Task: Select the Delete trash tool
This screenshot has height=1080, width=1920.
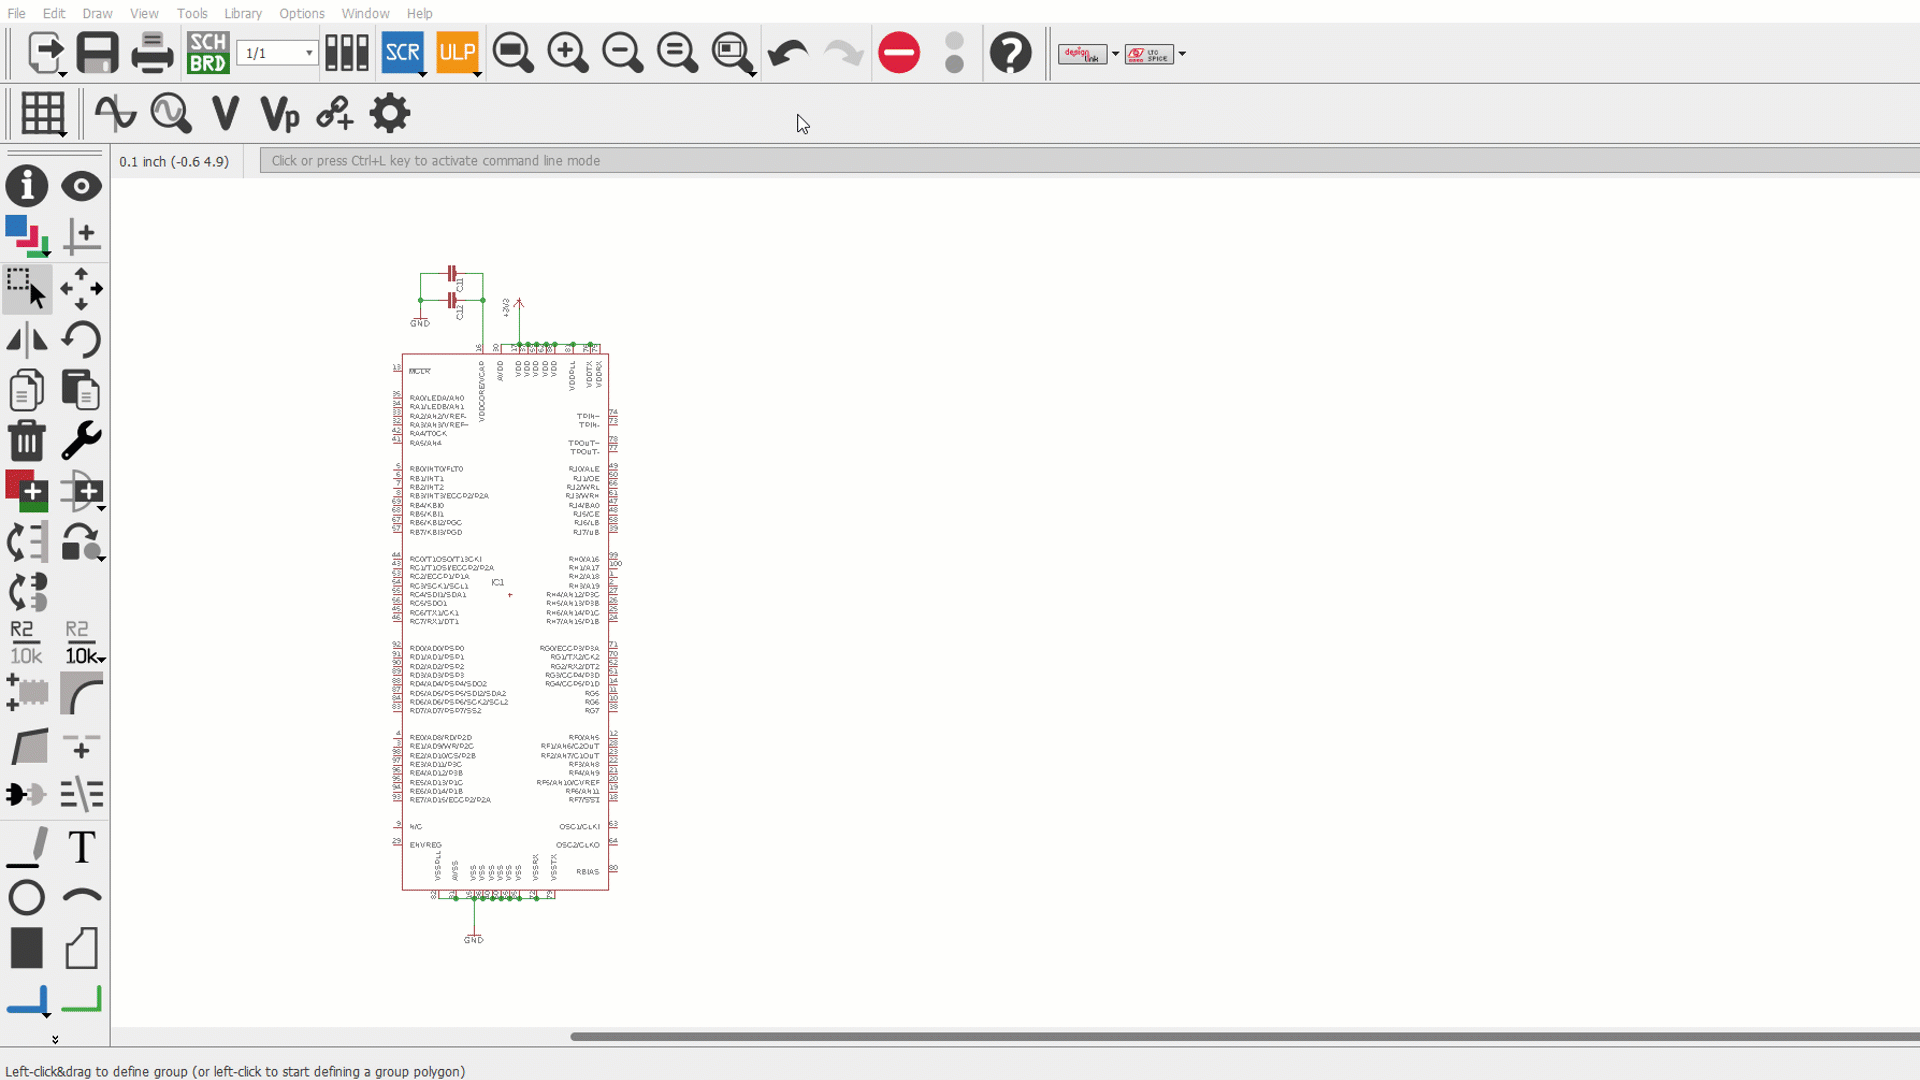Action: coord(27,441)
